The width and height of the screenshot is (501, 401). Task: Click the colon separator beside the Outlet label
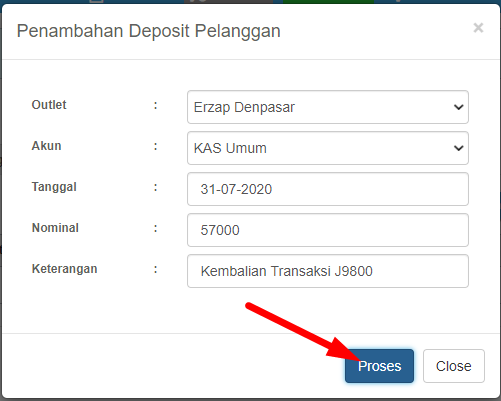point(155,106)
